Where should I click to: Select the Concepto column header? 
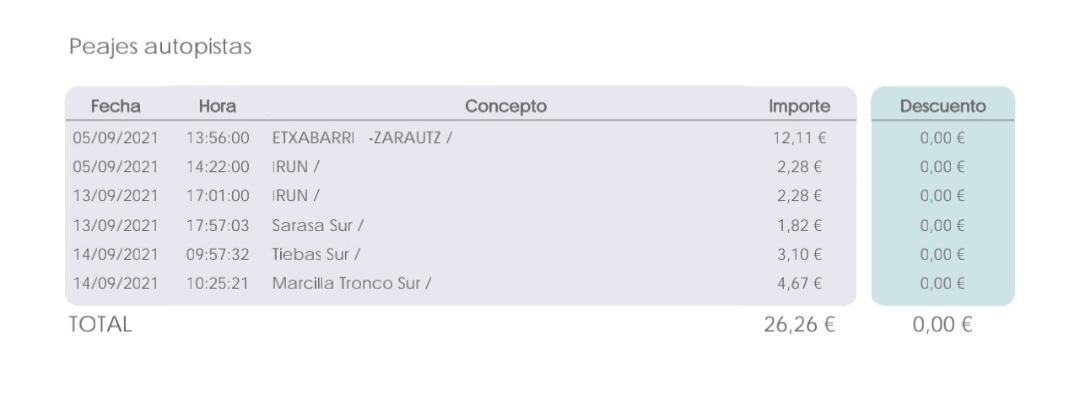pyautogui.click(x=506, y=106)
